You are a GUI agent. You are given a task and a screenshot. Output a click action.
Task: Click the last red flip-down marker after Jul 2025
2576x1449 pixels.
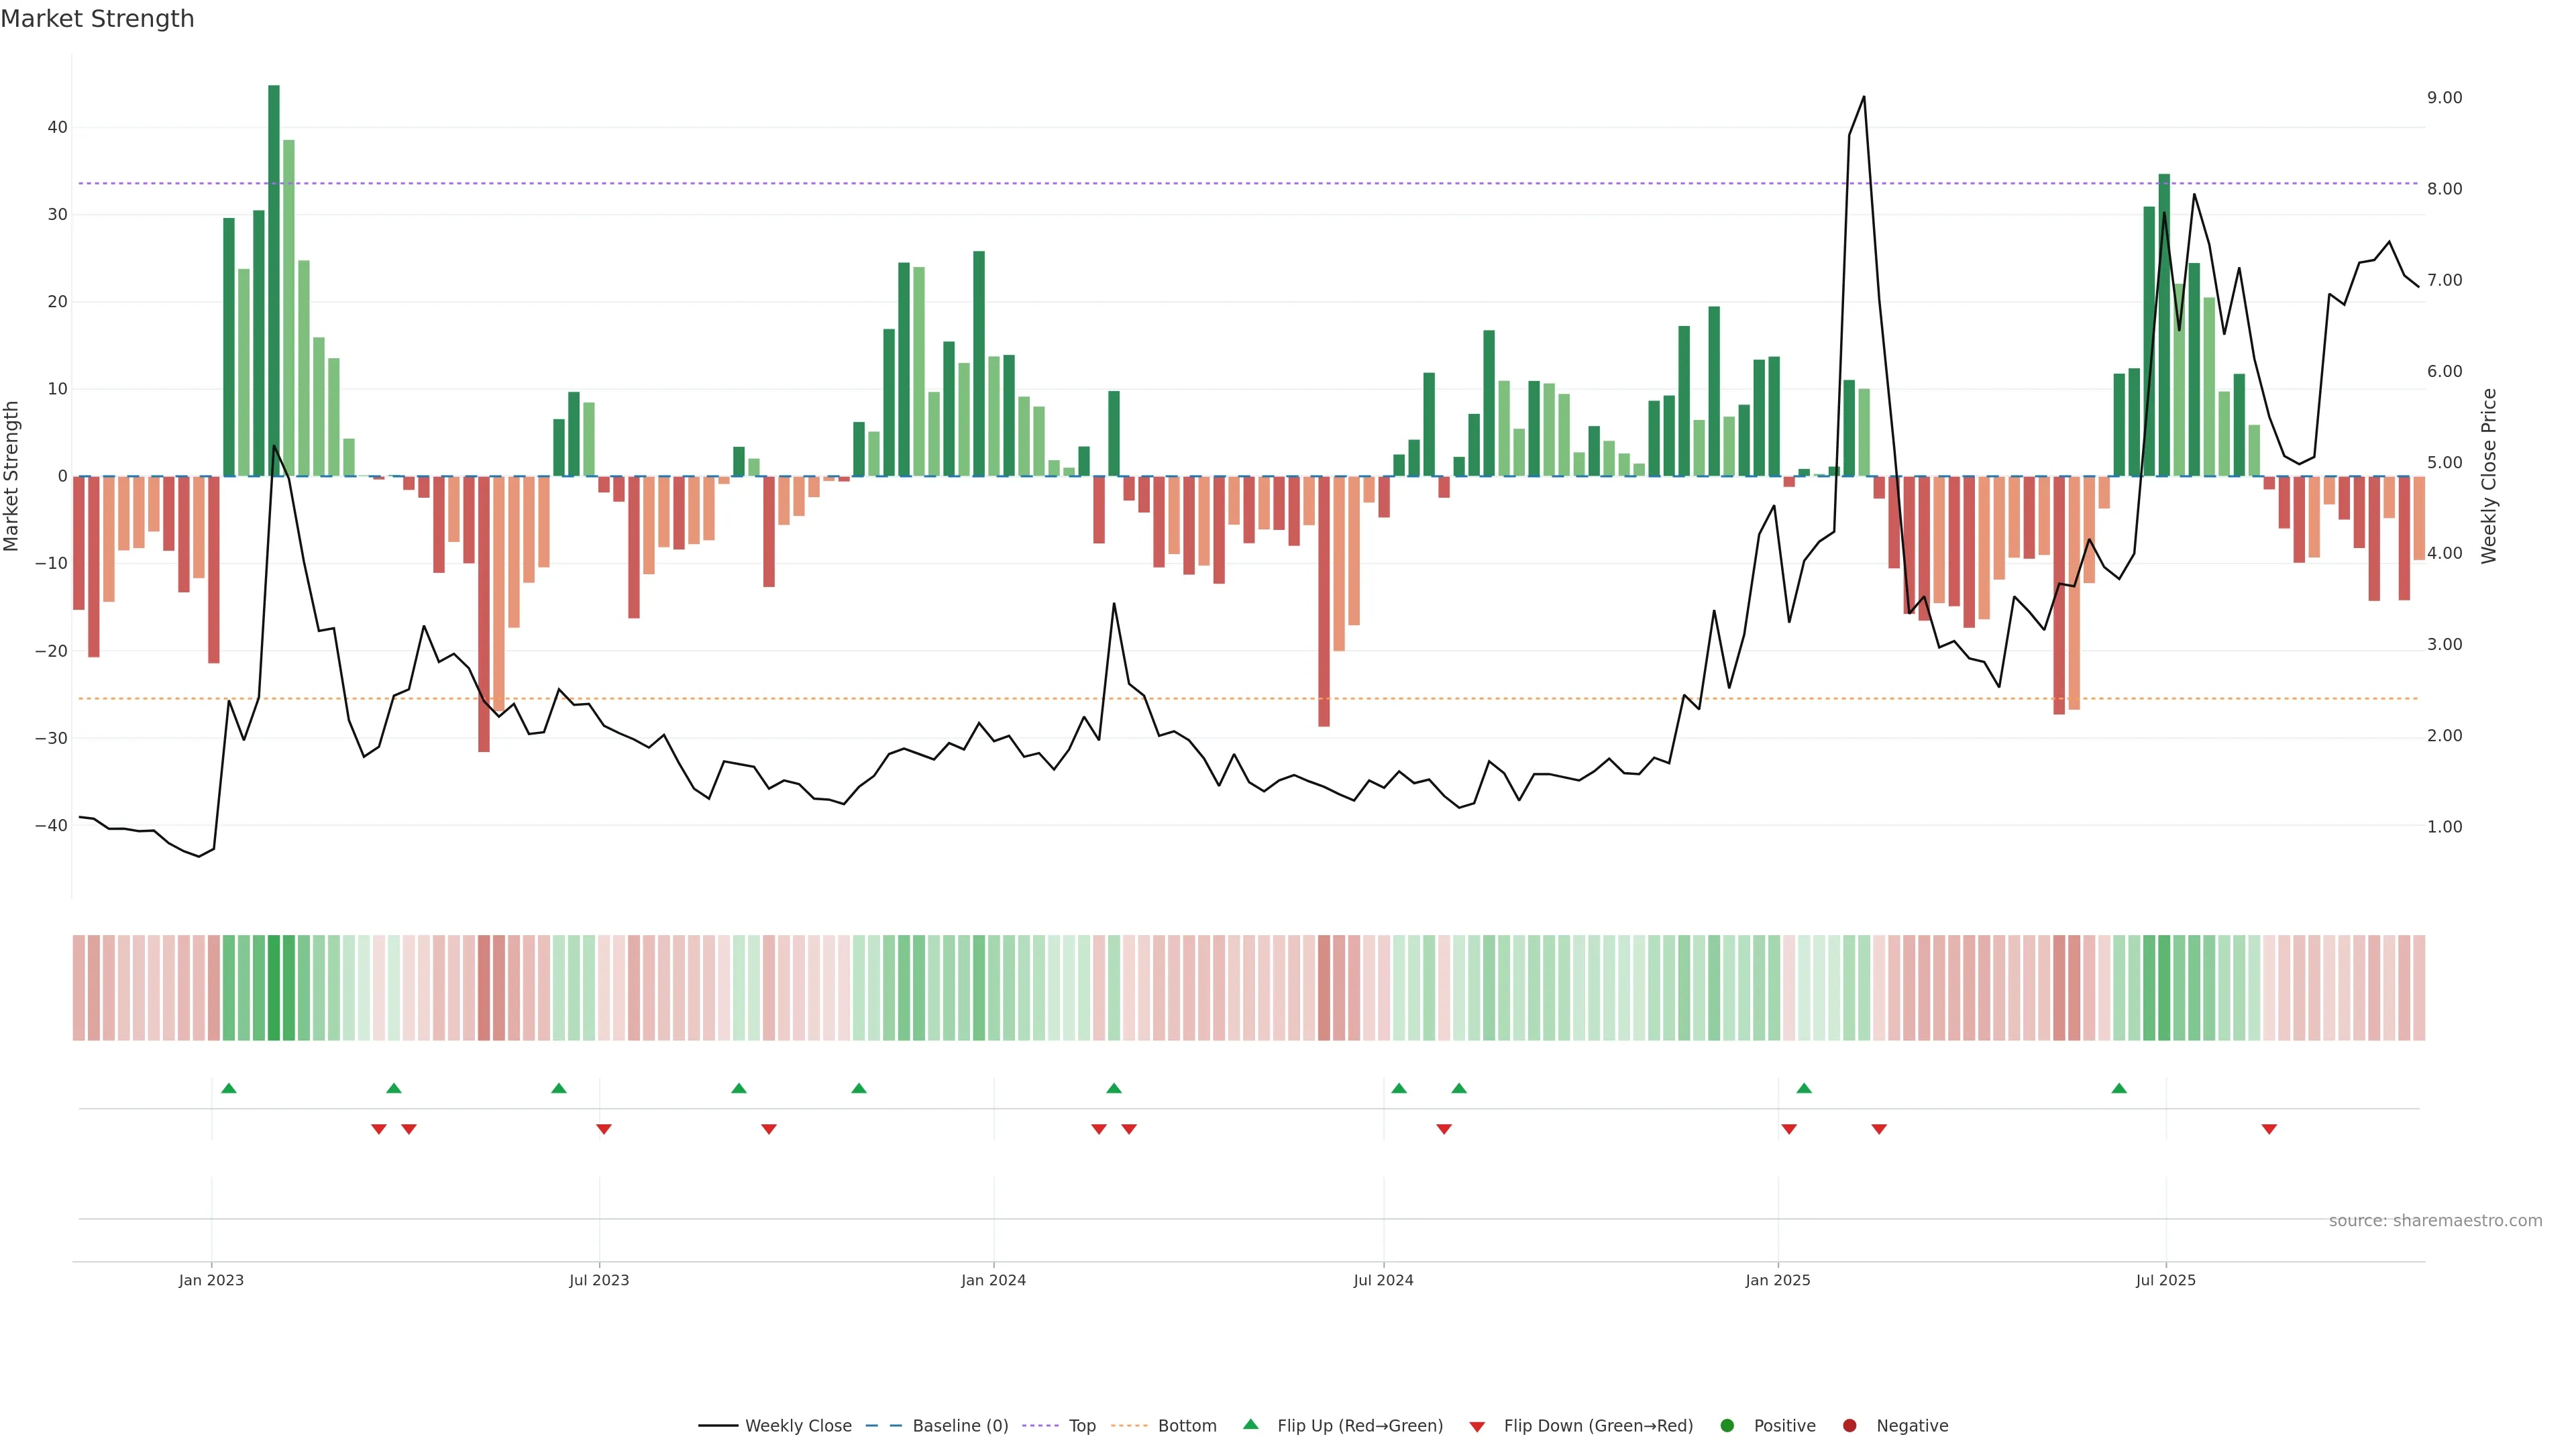click(2269, 1129)
